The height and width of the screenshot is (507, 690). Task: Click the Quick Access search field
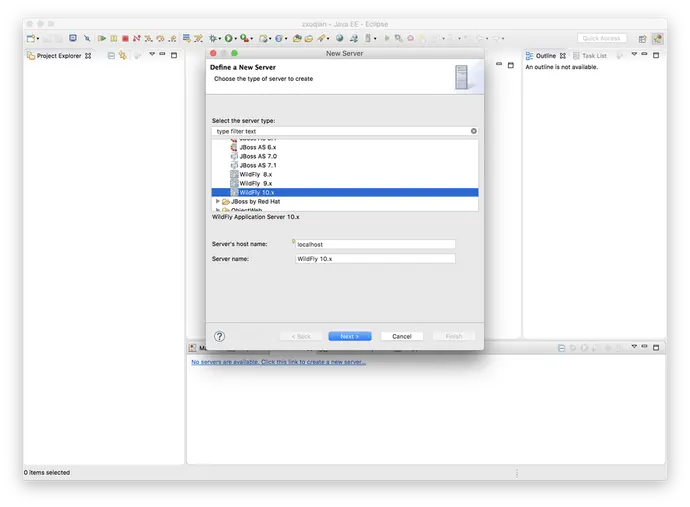pos(602,38)
